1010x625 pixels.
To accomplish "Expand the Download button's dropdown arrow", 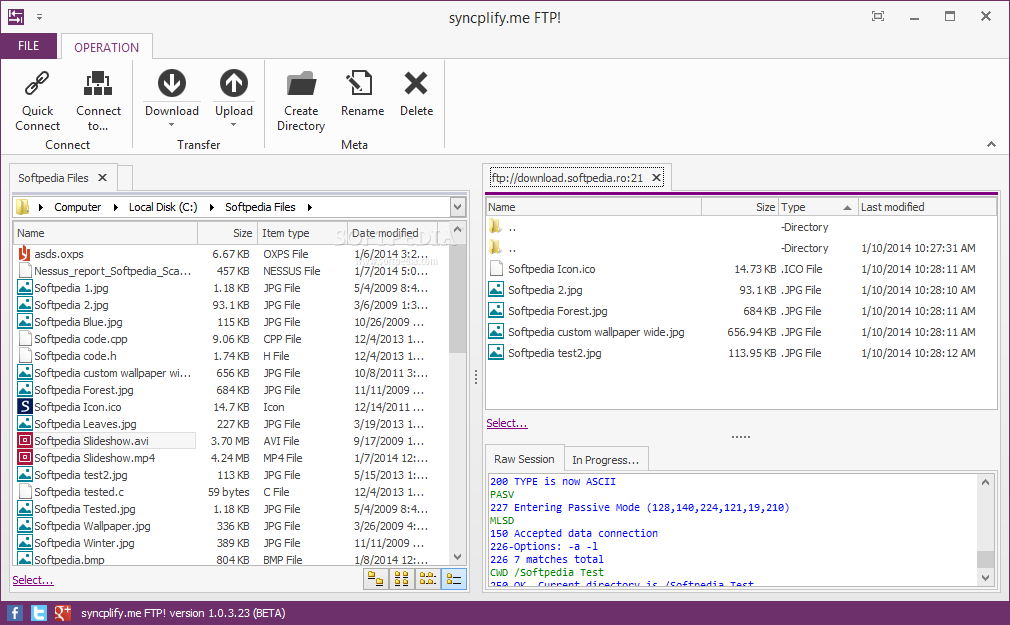I will coord(171,125).
